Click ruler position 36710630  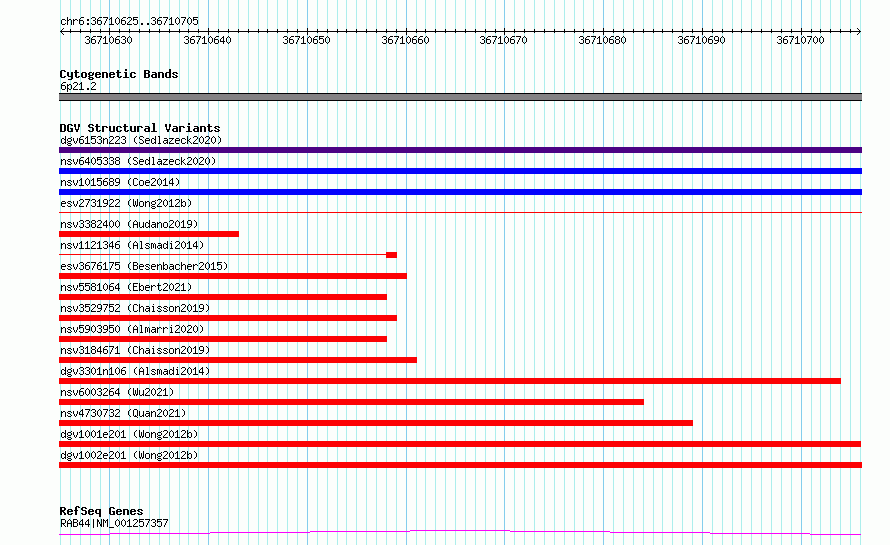[108, 40]
